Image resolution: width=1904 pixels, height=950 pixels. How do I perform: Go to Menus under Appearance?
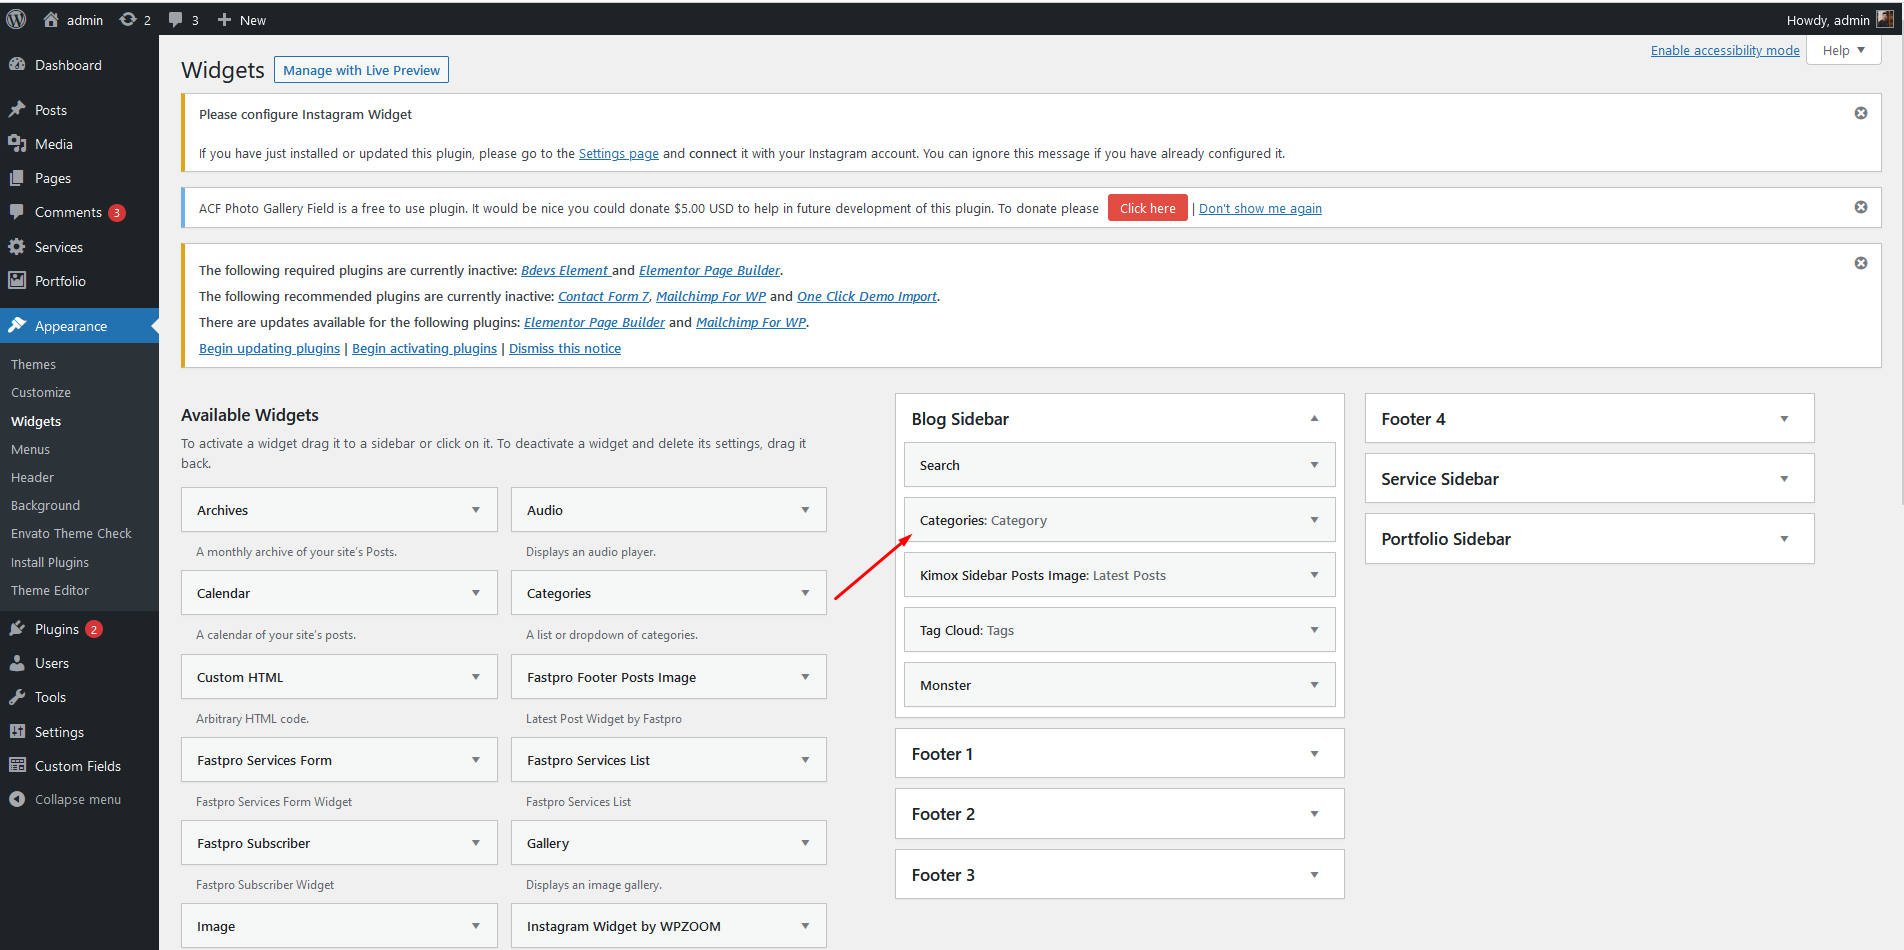pyautogui.click(x=30, y=450)
